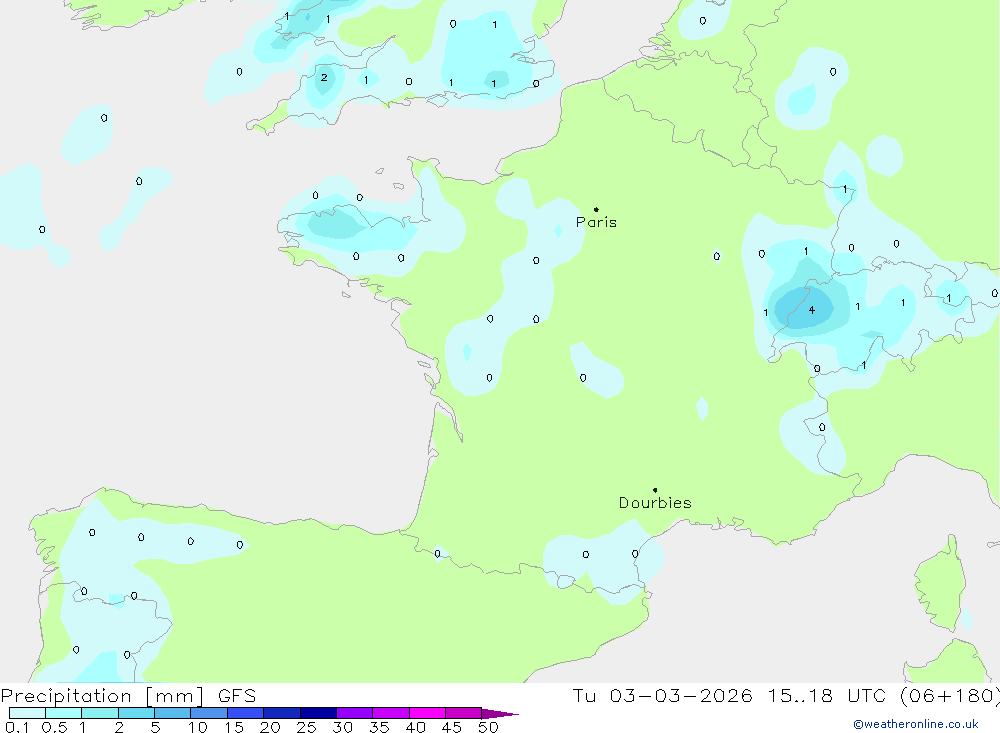
Task: Click the legend arrow tip at 50
Action: tap(501, 714)
